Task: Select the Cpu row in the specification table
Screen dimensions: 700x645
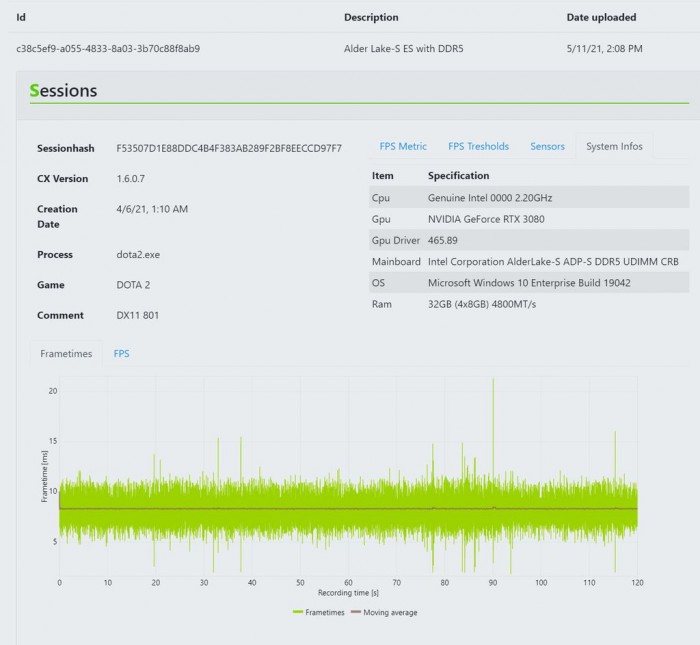Action: point(528,198)
